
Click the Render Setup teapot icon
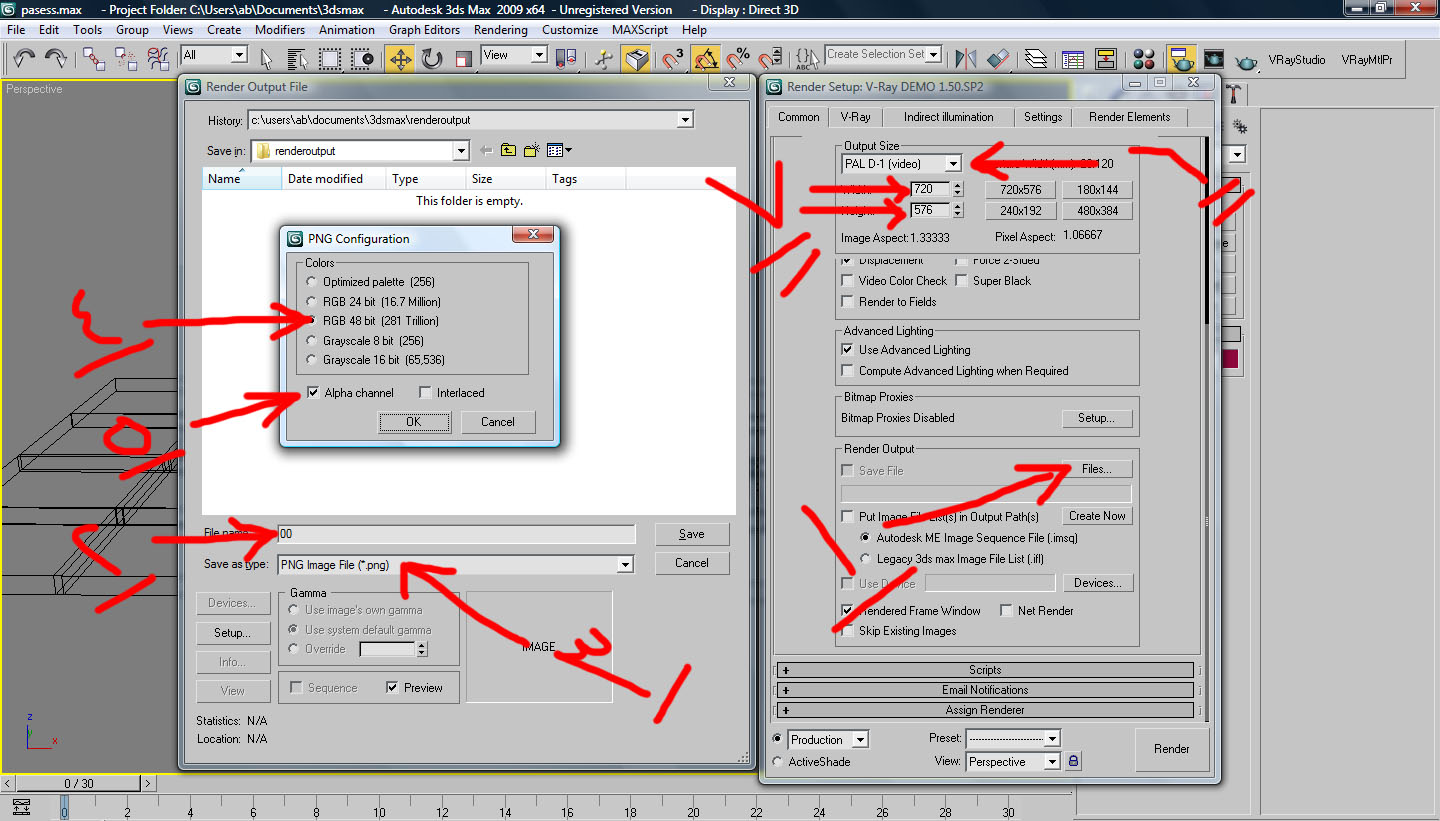(x=1182, y=59)
